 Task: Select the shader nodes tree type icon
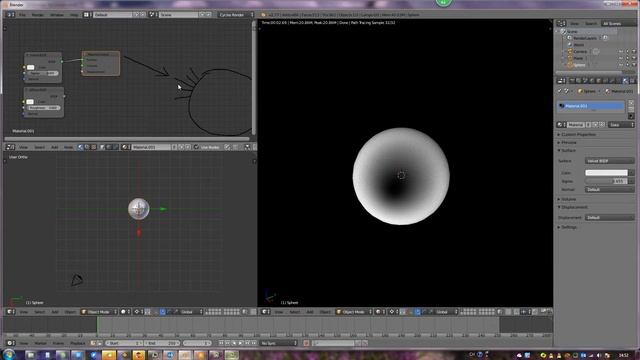click(x=80, y=147)
